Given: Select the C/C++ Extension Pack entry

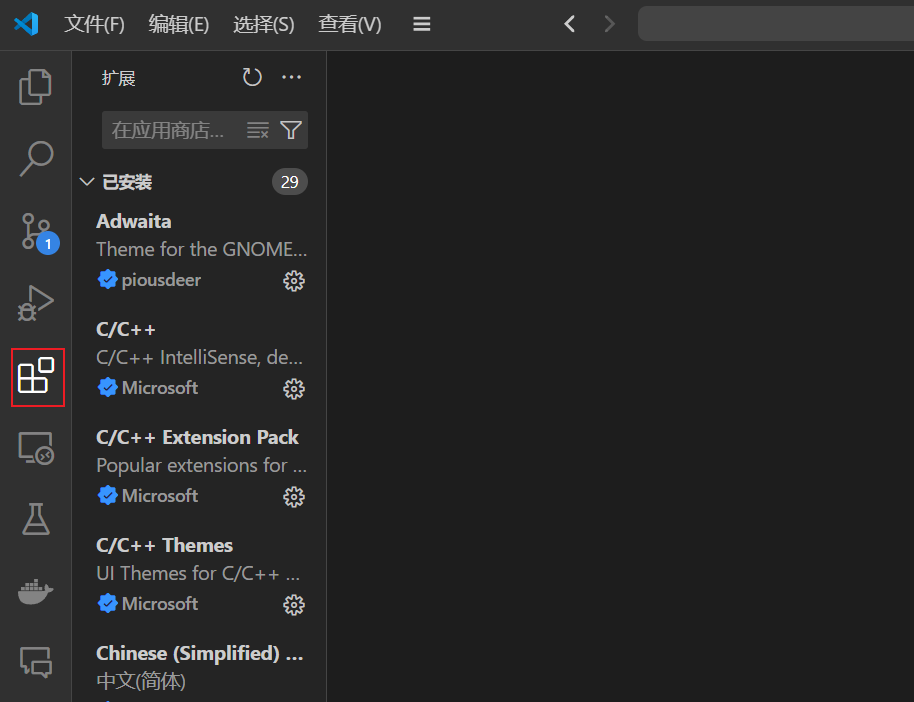Looking at the screenshot, I should tap(199, 466).
